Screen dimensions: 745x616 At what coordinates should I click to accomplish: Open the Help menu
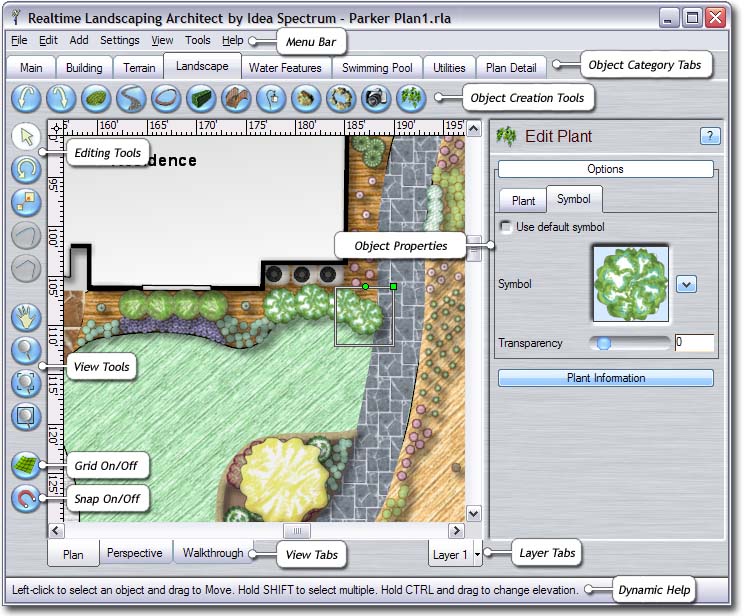pyautogui.click(x=232, y=40)
